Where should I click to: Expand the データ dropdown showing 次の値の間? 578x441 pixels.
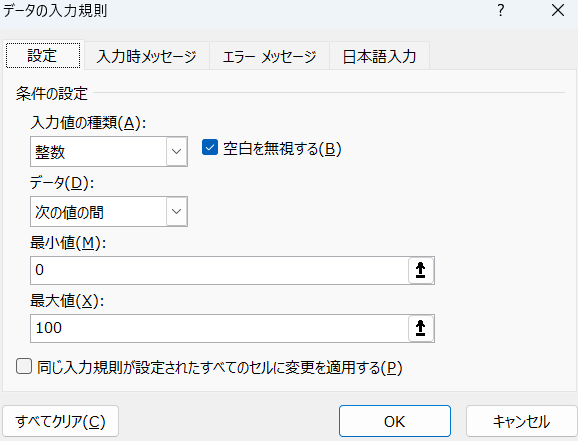point(109,211)
